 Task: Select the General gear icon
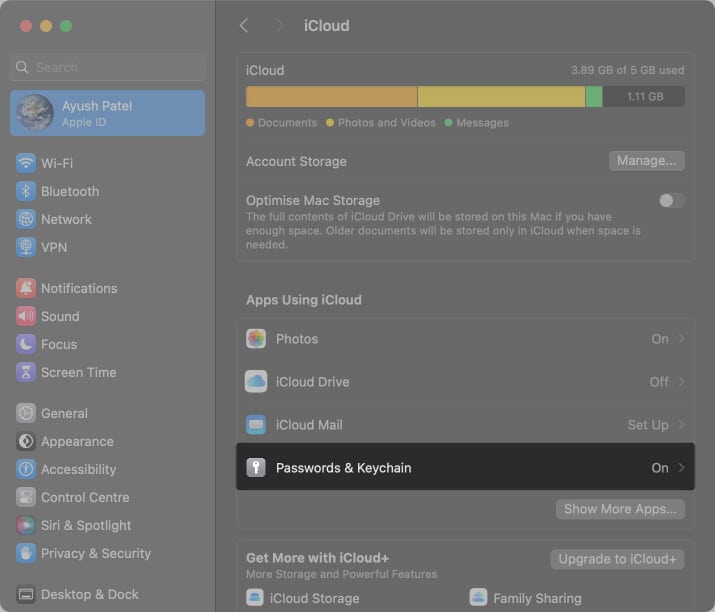pos(26,413)
